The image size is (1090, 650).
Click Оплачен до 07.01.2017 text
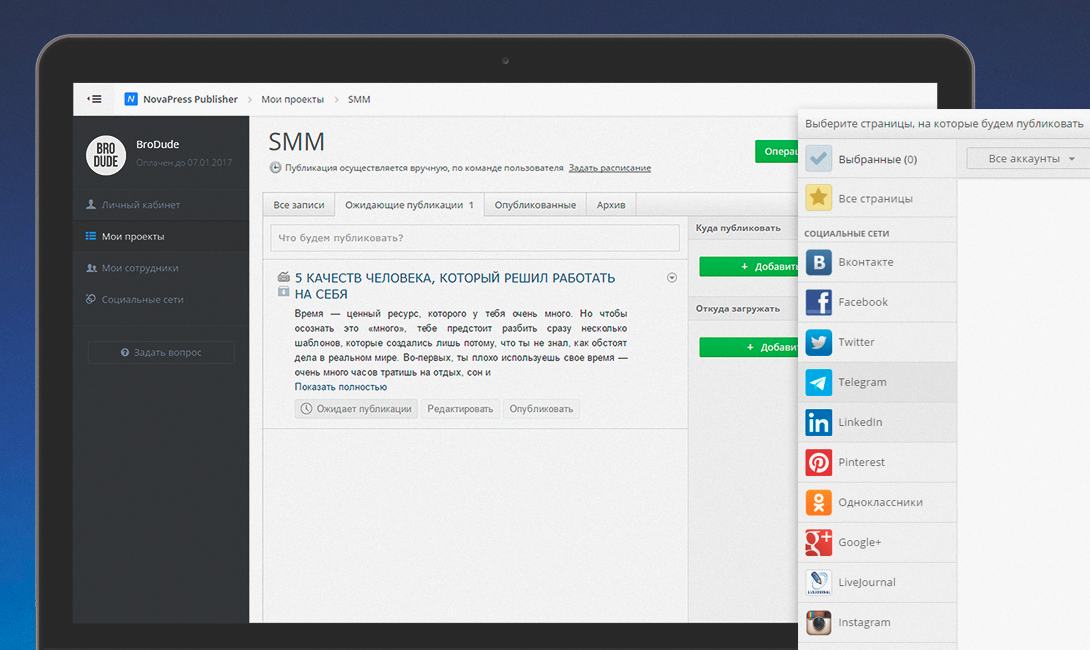[184, 163]
